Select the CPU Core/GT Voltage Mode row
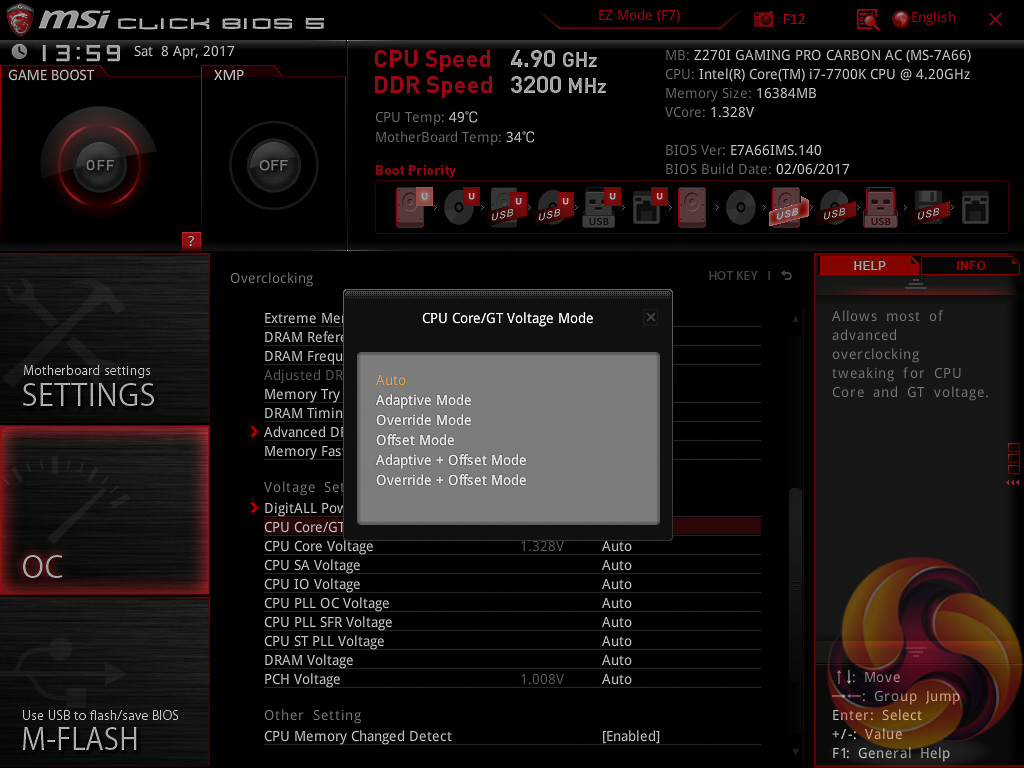This screenshot has height=768, width=1024. (512, 527)
